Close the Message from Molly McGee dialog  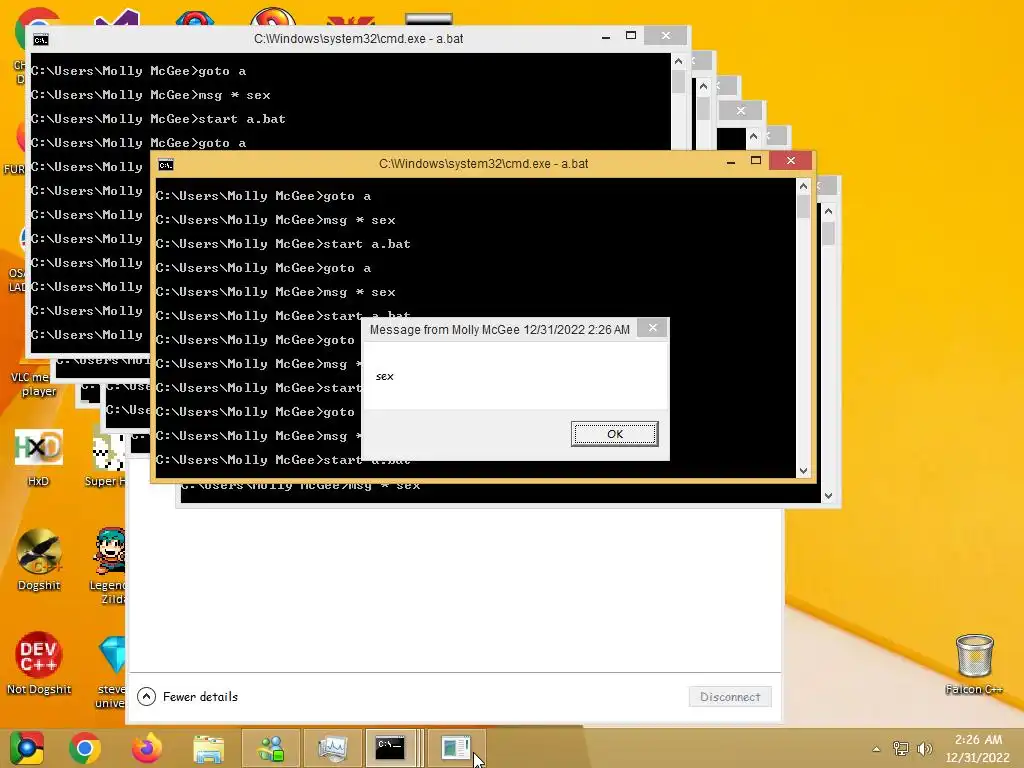[652, 328]
